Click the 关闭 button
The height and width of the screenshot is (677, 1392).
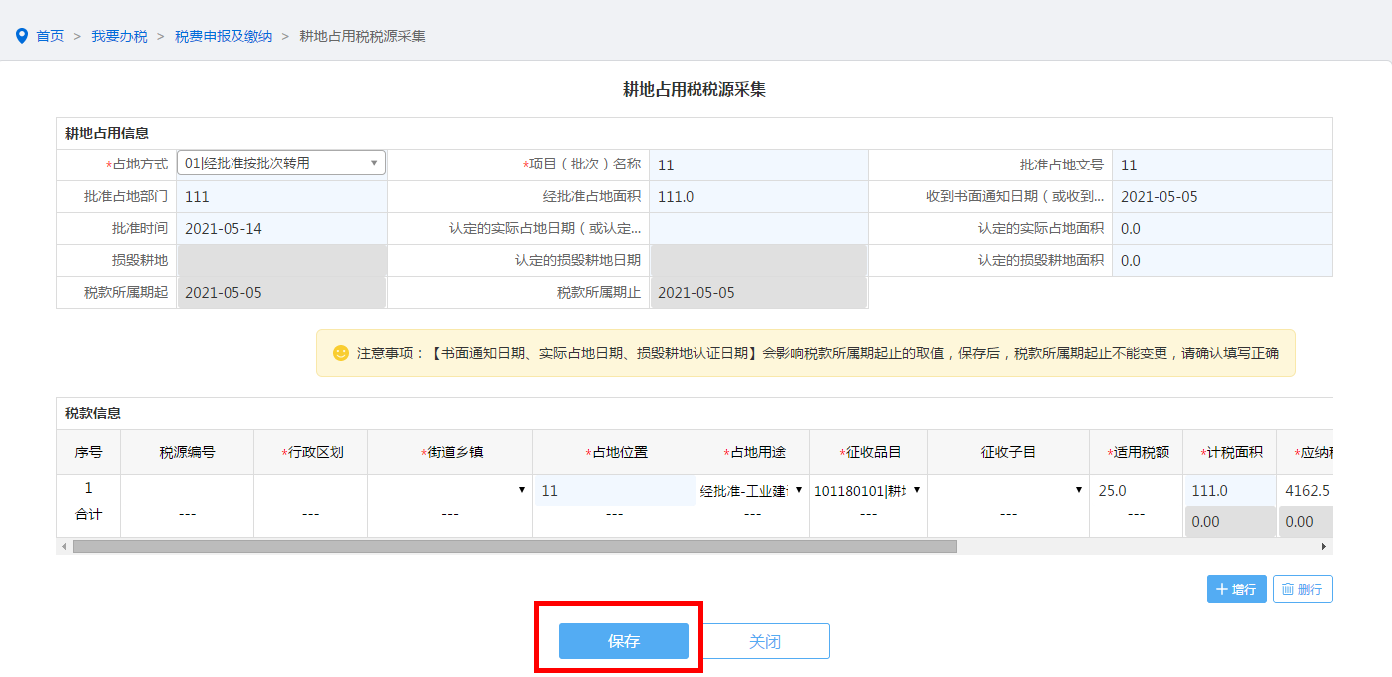765,641
